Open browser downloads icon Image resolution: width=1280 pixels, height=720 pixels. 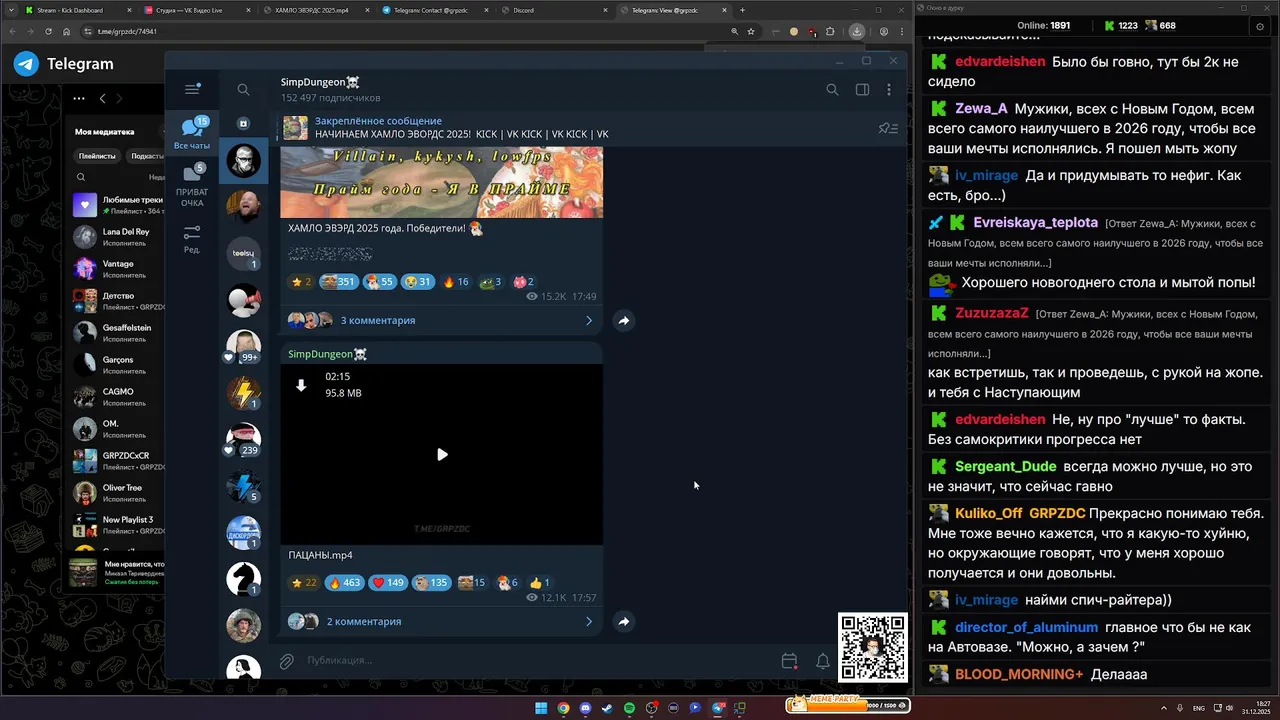point(857,31)
